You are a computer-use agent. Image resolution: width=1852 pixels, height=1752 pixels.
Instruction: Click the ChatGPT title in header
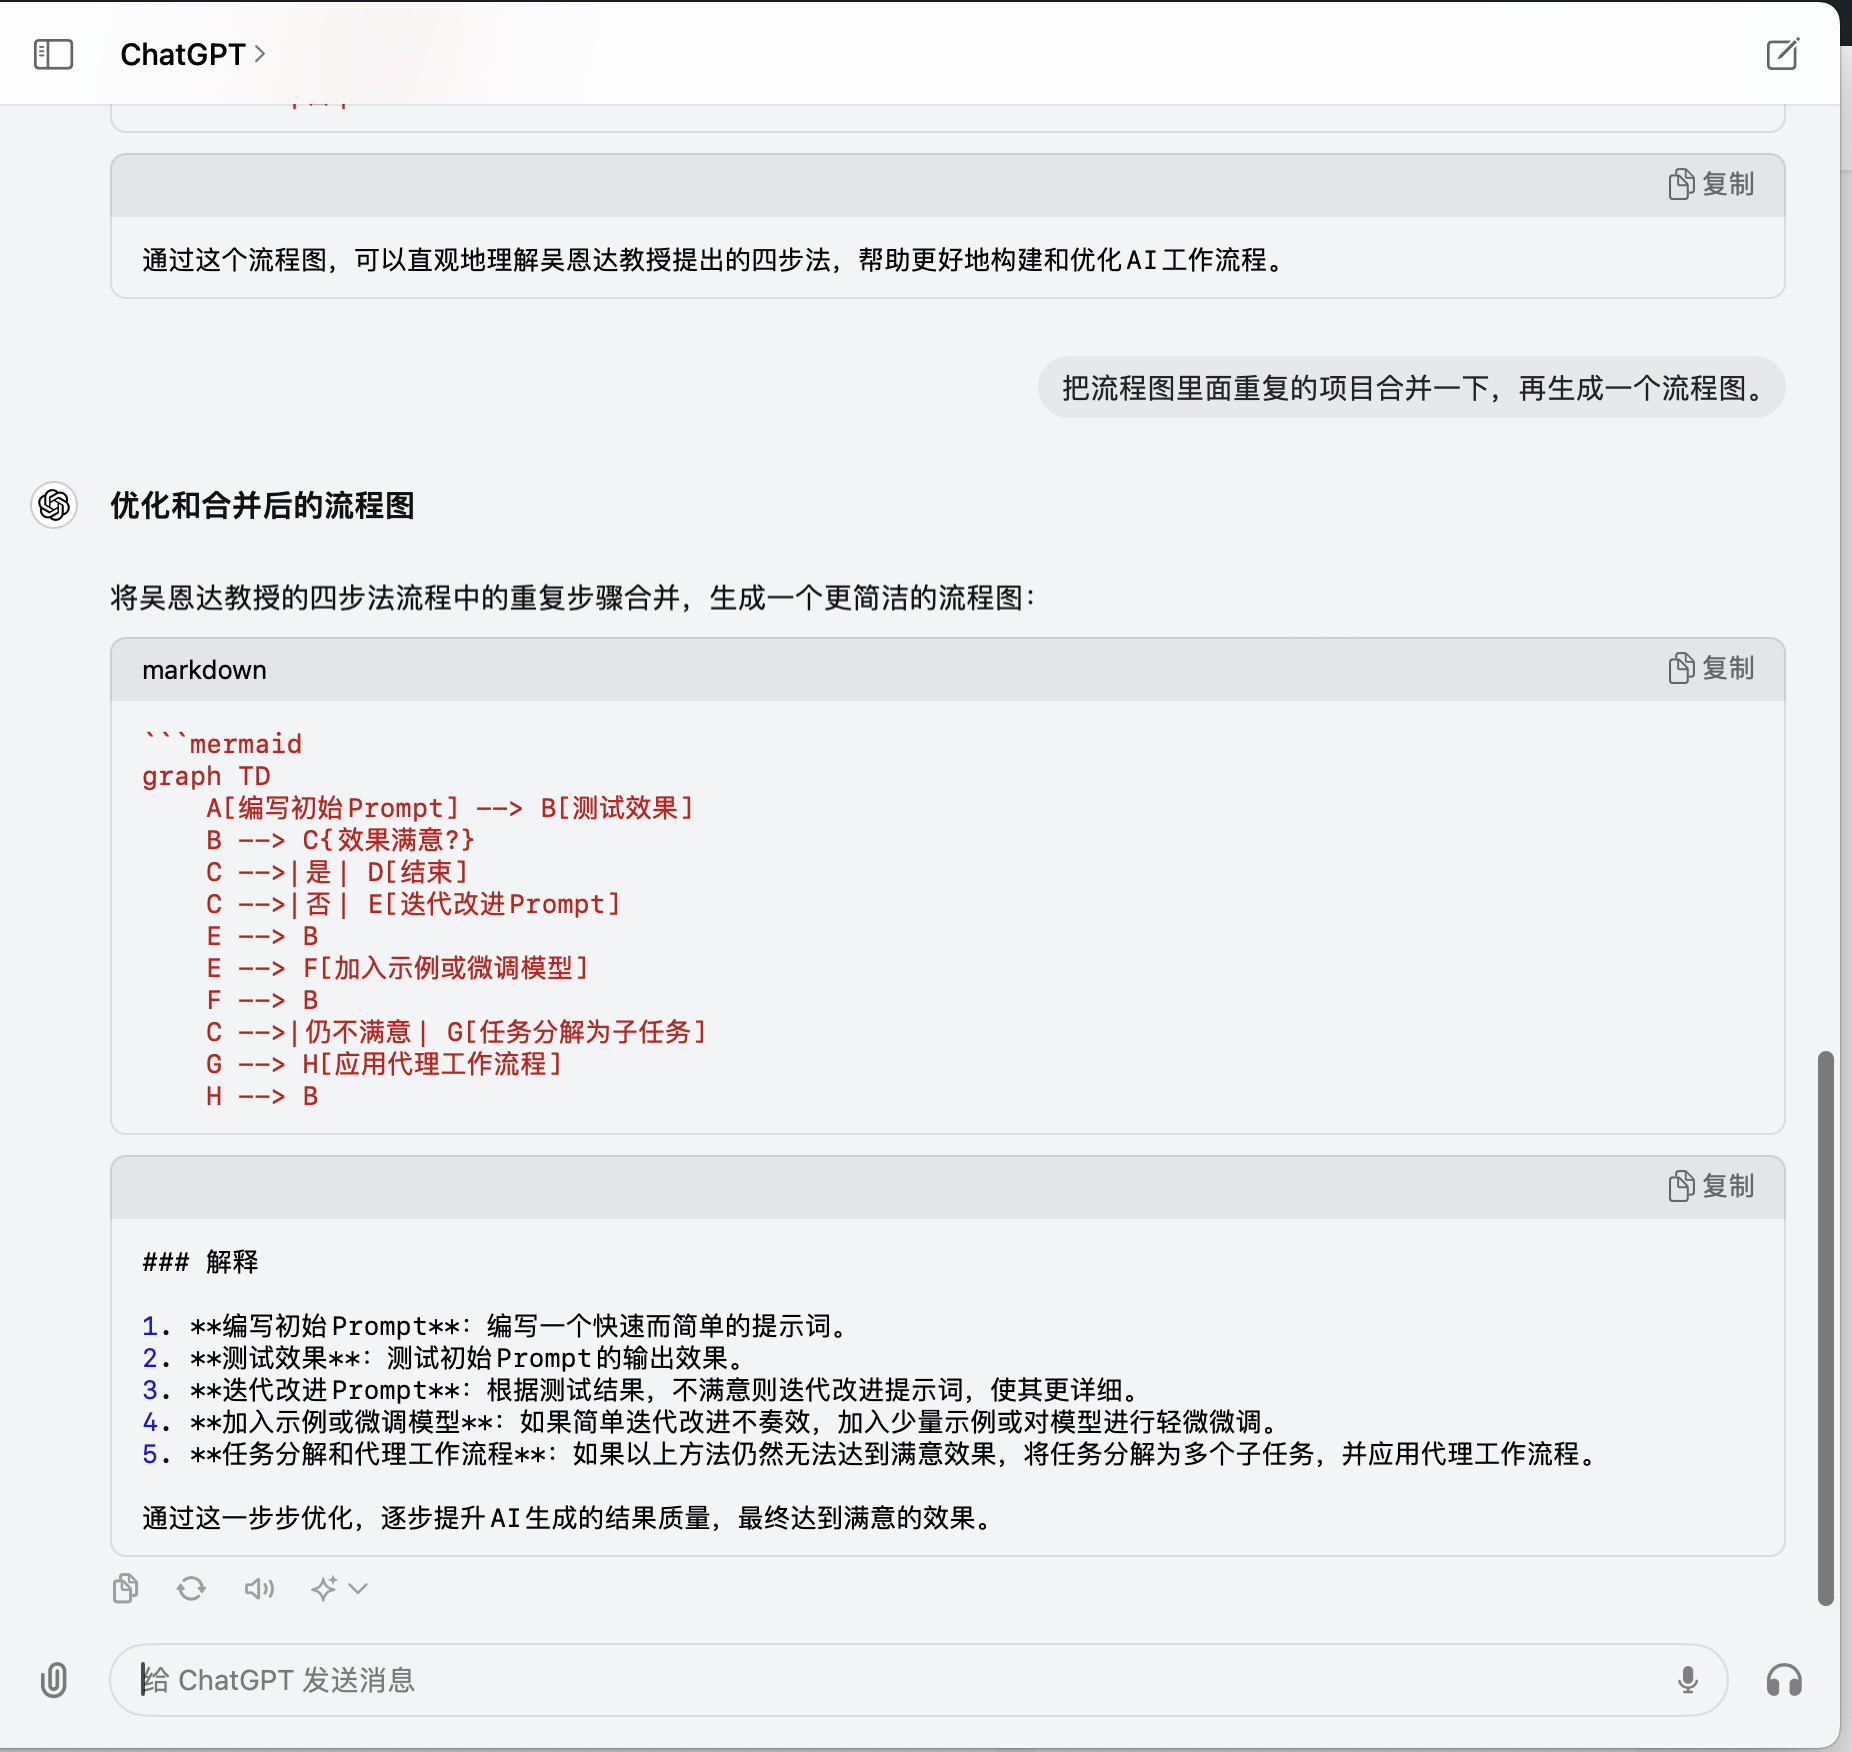point(183,54)
